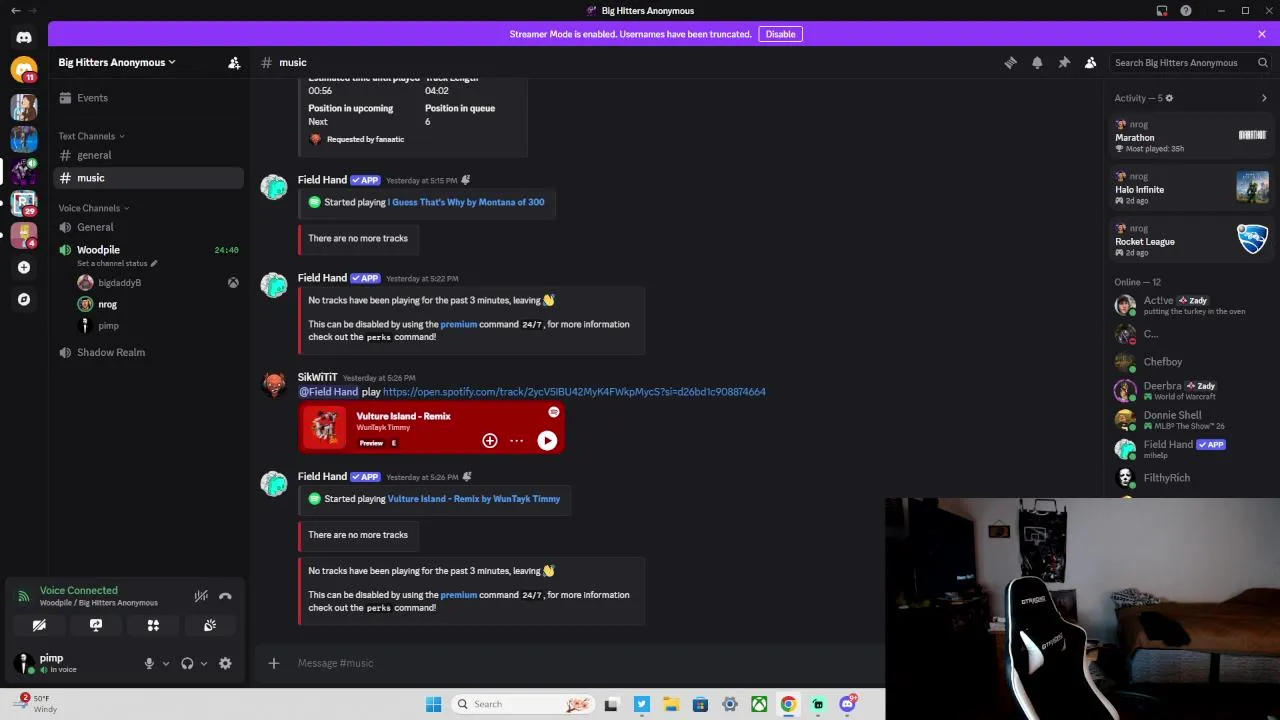This screenshot has width=1280, height=720.
Task: Open the Threads icon in channel header
Action: point(1010,62)
